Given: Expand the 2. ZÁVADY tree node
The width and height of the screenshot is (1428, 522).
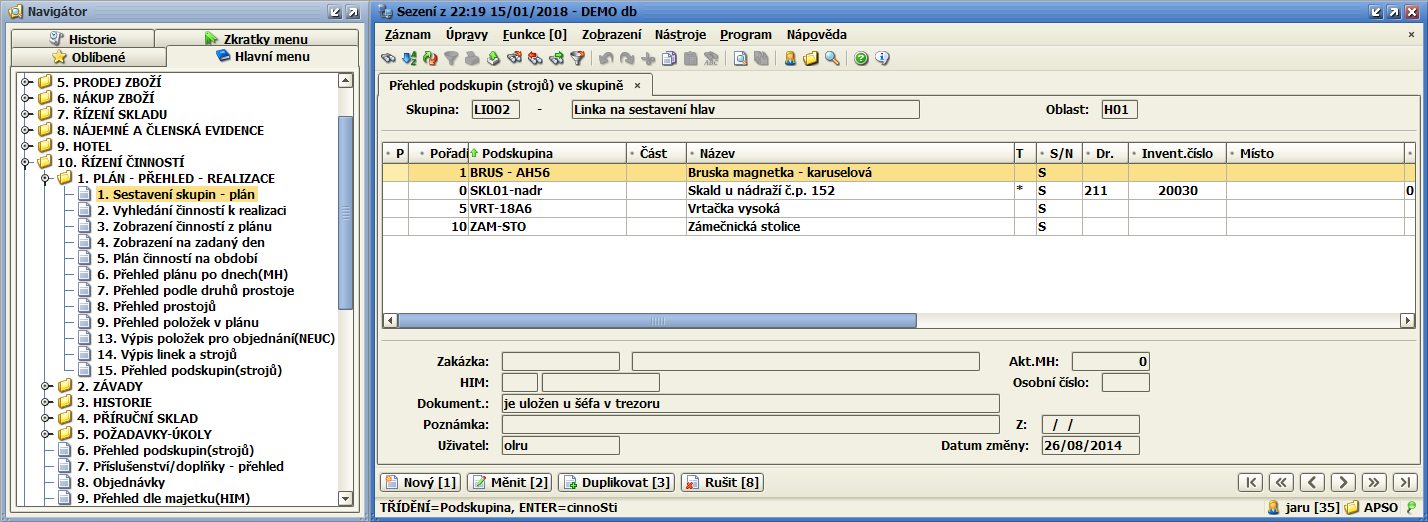Looking at the screenshot, I should (46, 386).
